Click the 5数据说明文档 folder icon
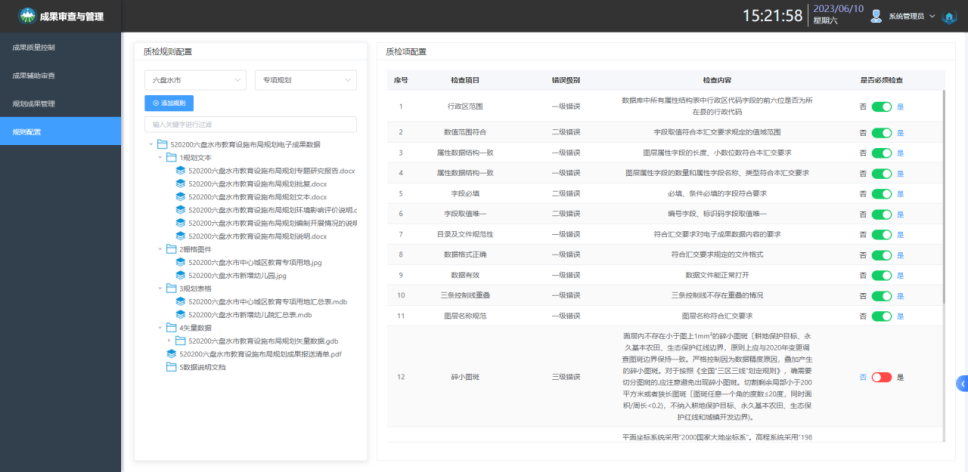The height and width of the screenshot is (473, 968). (x=171, y=367)
